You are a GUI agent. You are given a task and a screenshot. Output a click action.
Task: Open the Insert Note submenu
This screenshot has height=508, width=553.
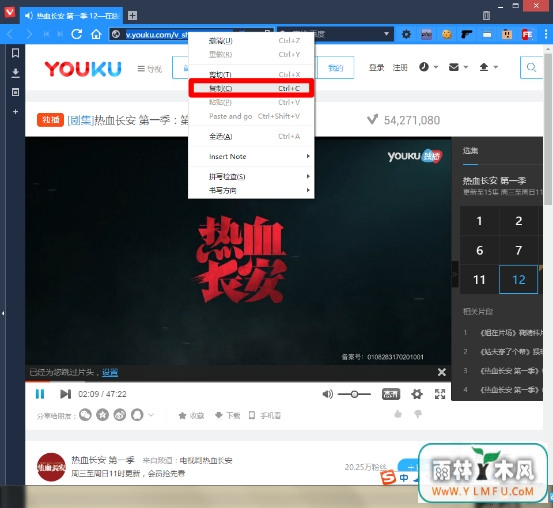(251, 156)
